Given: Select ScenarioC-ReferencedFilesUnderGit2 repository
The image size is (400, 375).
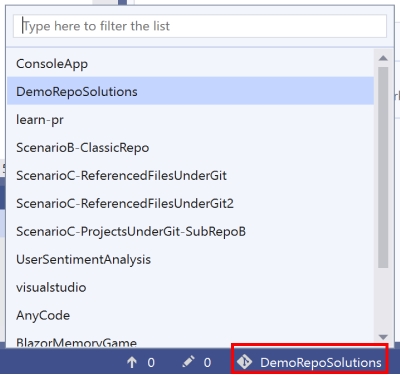Looking at the screenshot, I should [190, 203].
